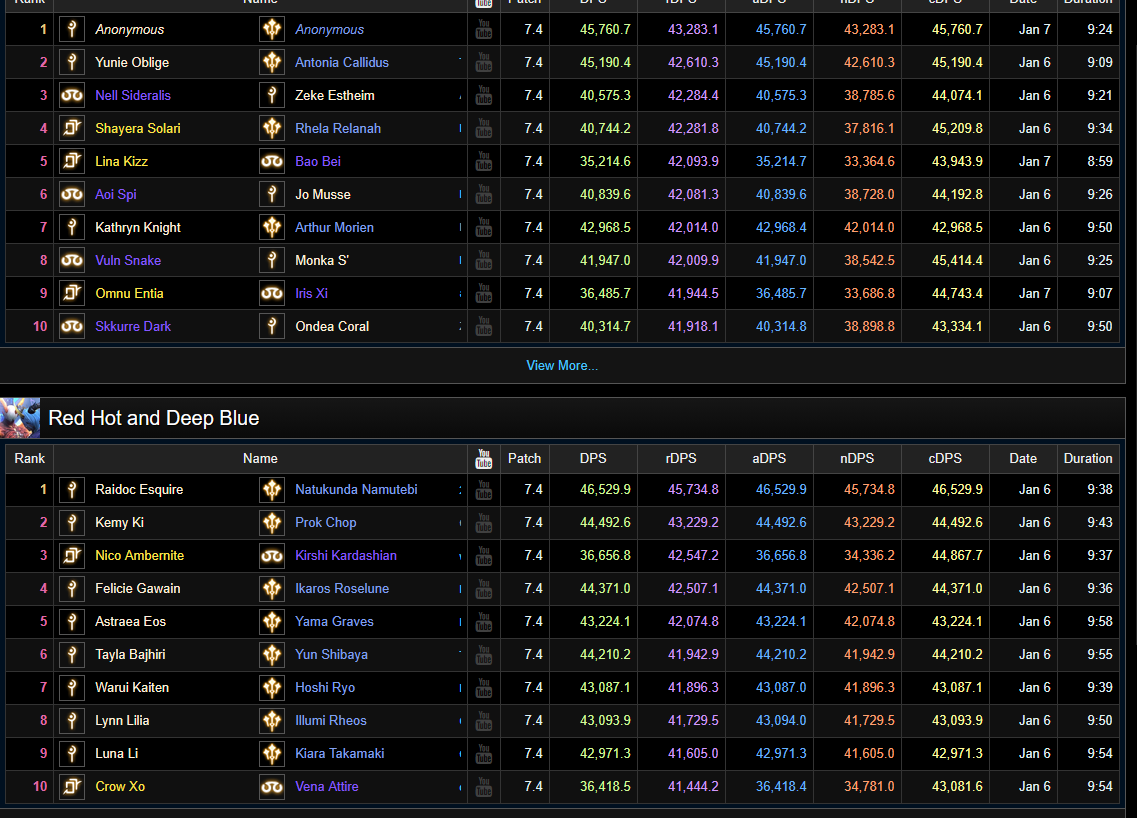The image size is (1137, 818).
Task: Sort by the DPS column header
Action: 593,458
